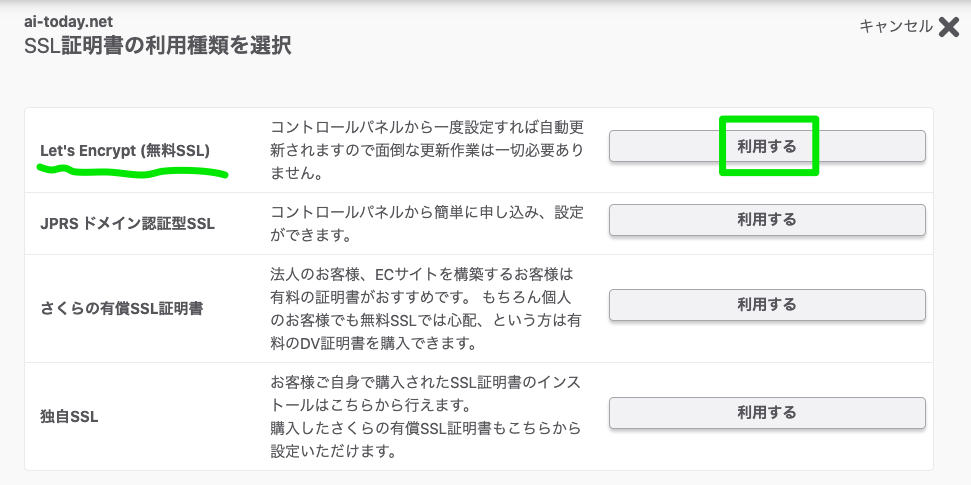Click 利用する for JPRS ドメイン認証型SSL
The width and height of the screenshot is (971, 485).
point(767,220)
